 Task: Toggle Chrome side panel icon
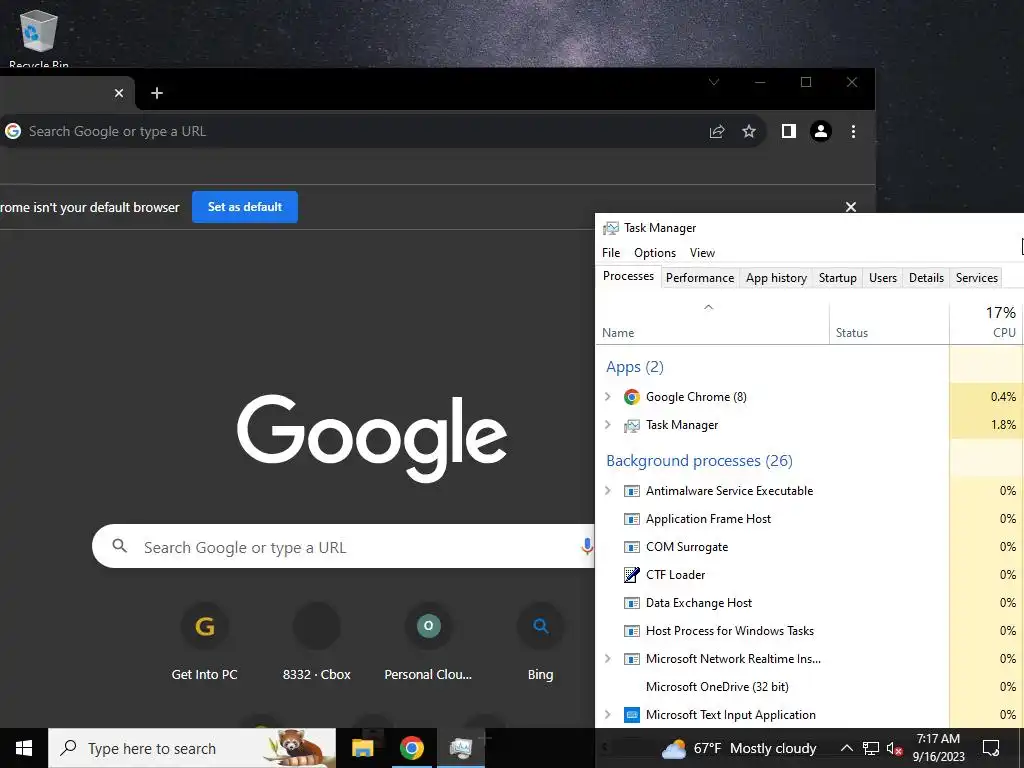(788, 131)
